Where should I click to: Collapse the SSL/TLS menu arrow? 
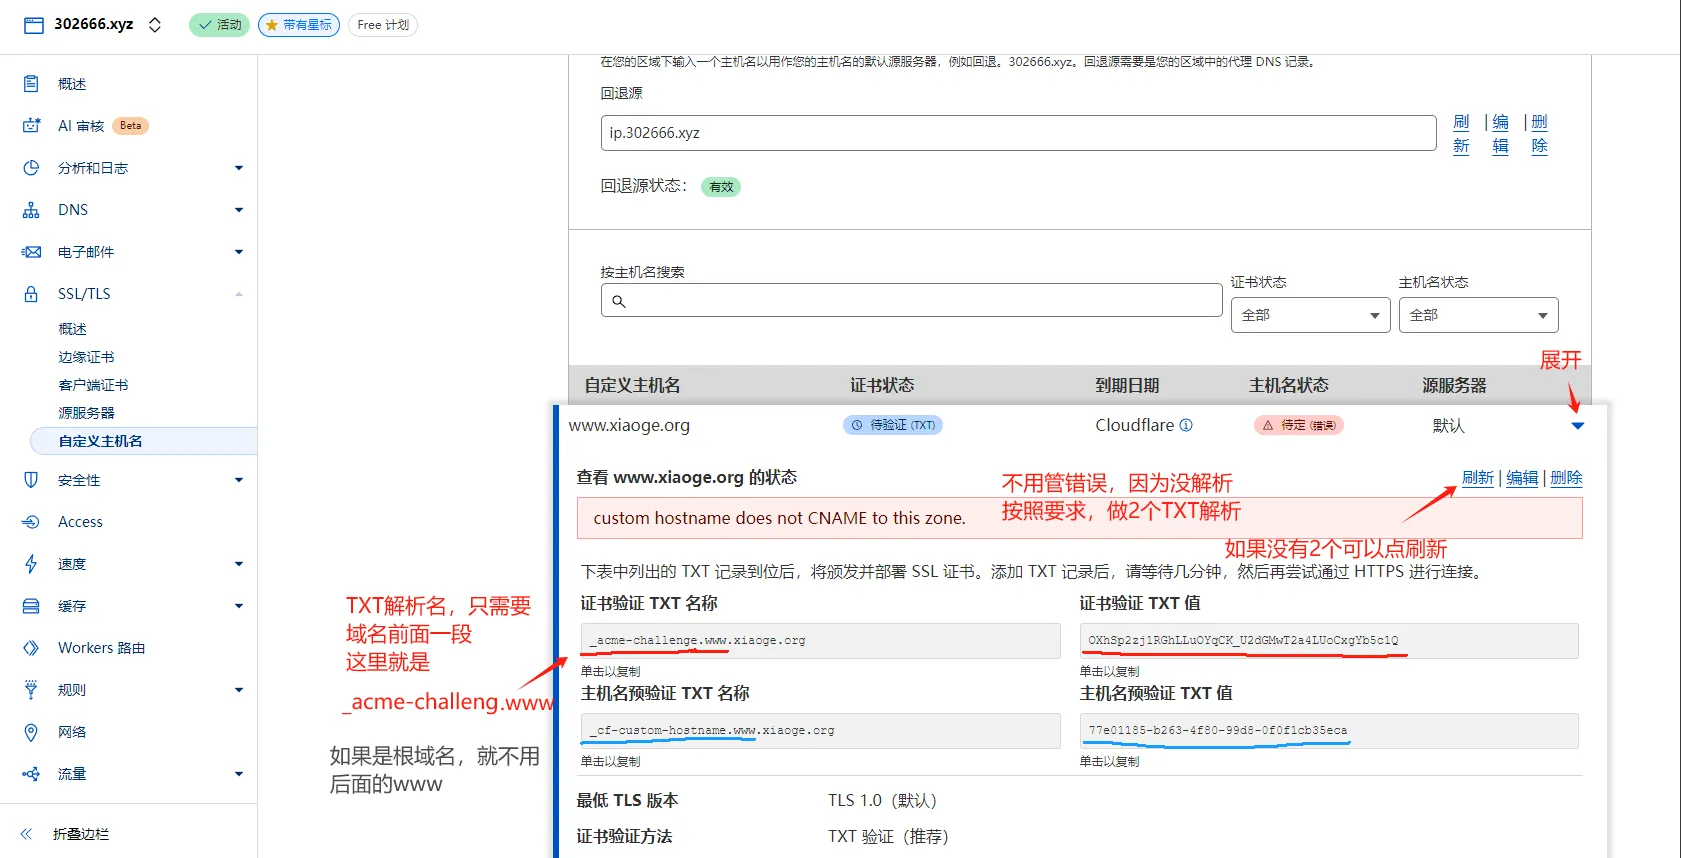point(239,294)
